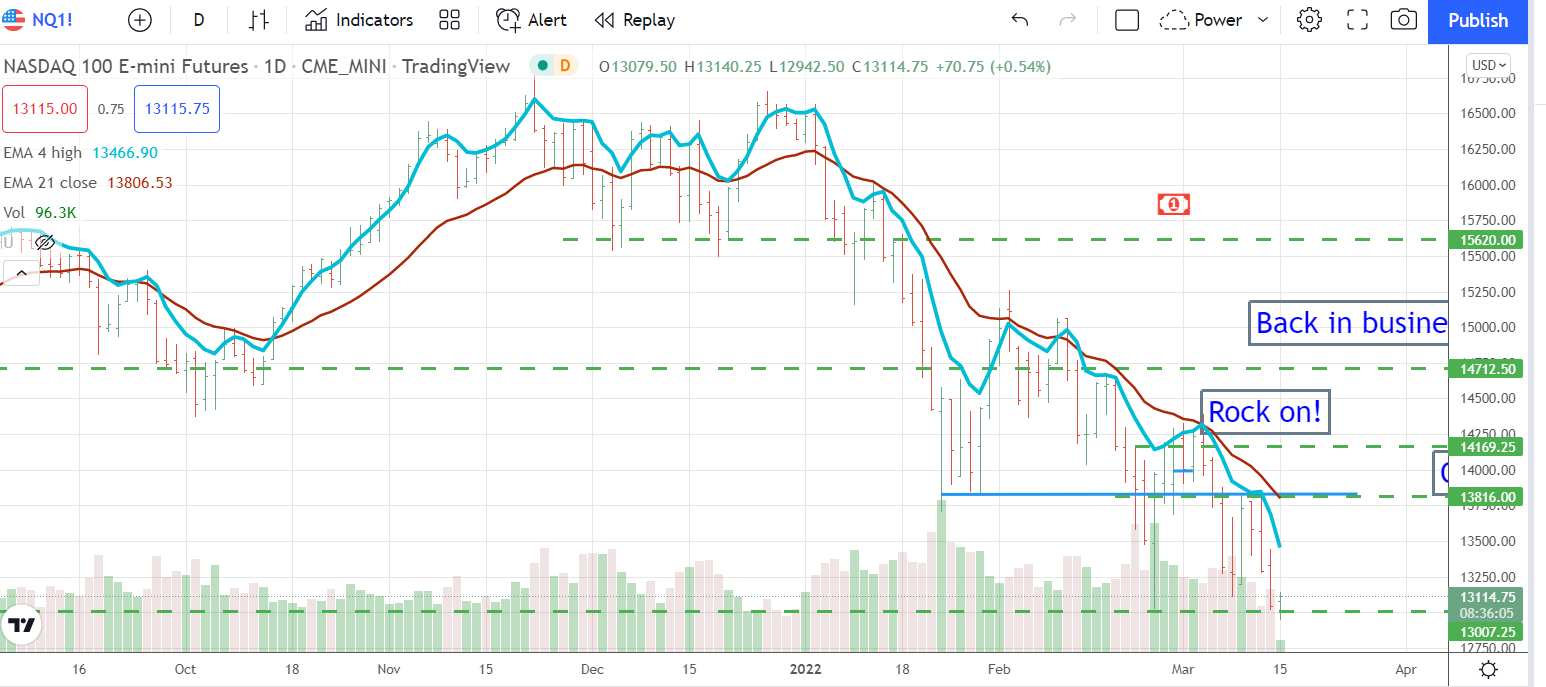Toggle hidden indicator eye icon

[44, 242]
